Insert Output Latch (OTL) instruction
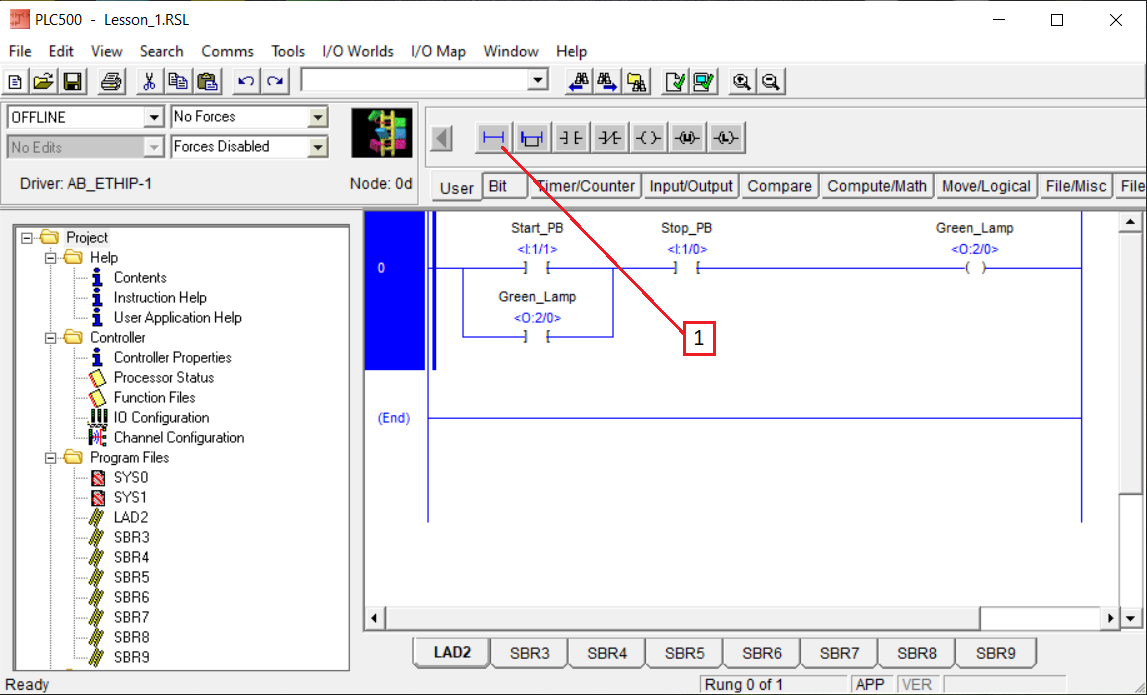The image size is (1147, 695). click(x=726, y=138)
